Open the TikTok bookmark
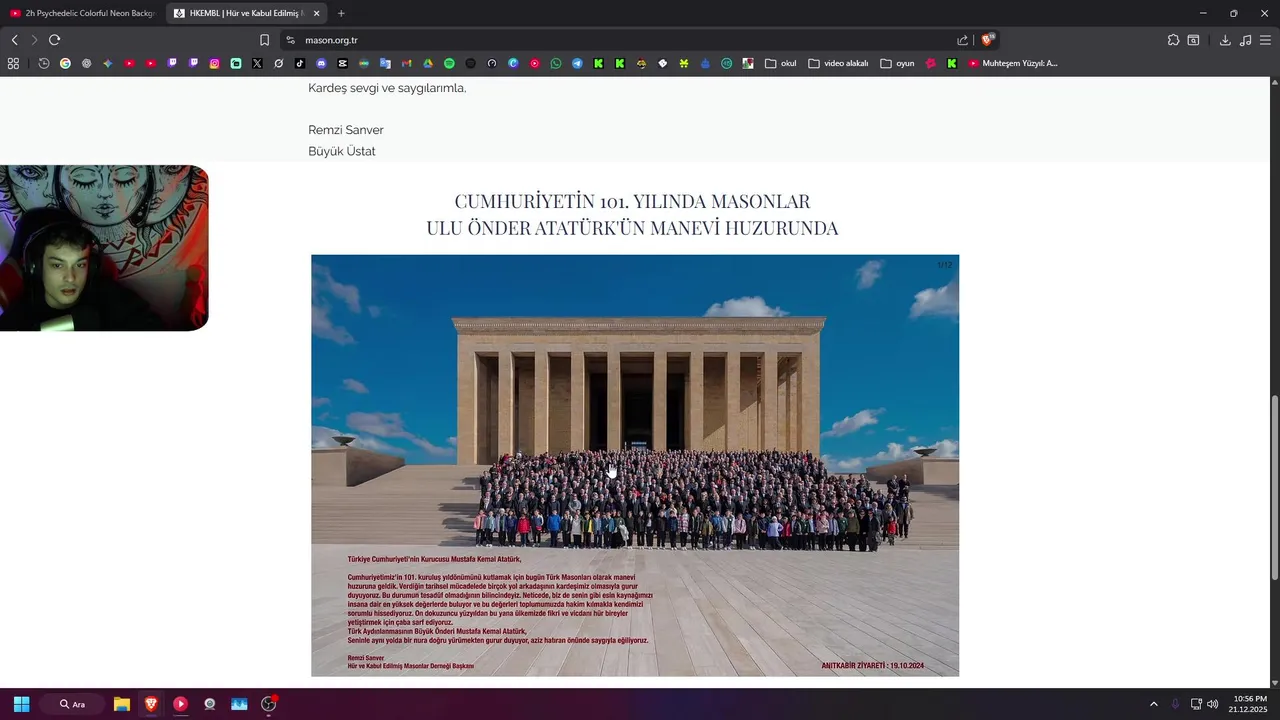 [x=300, y=63]
